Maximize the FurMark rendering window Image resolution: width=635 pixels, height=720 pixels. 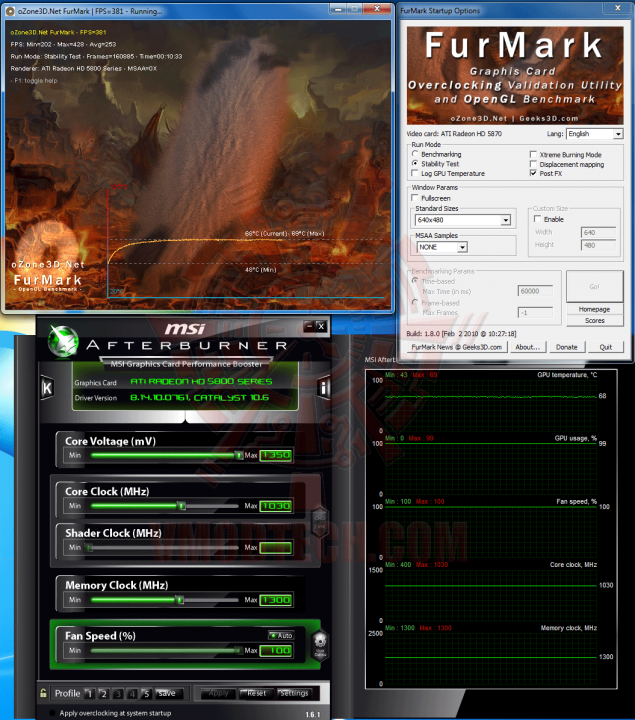354,9
